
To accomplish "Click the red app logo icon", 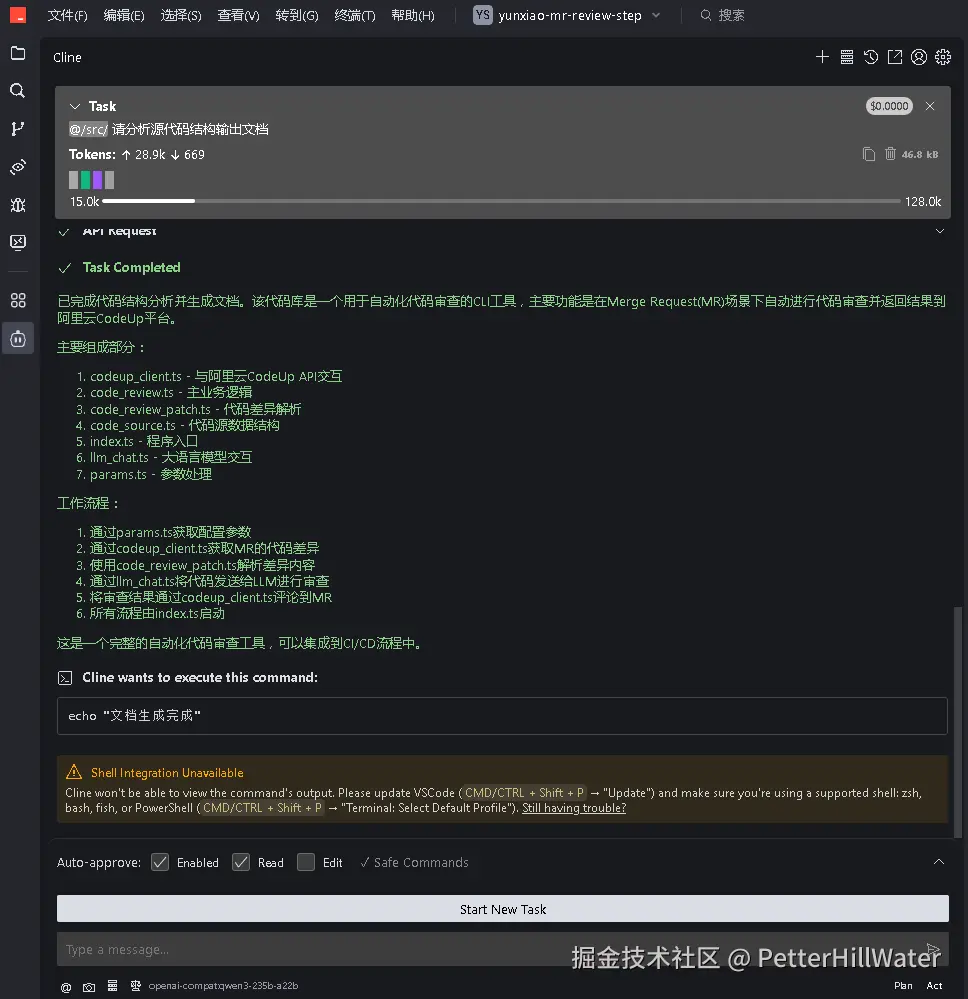I will coord(18,15).
